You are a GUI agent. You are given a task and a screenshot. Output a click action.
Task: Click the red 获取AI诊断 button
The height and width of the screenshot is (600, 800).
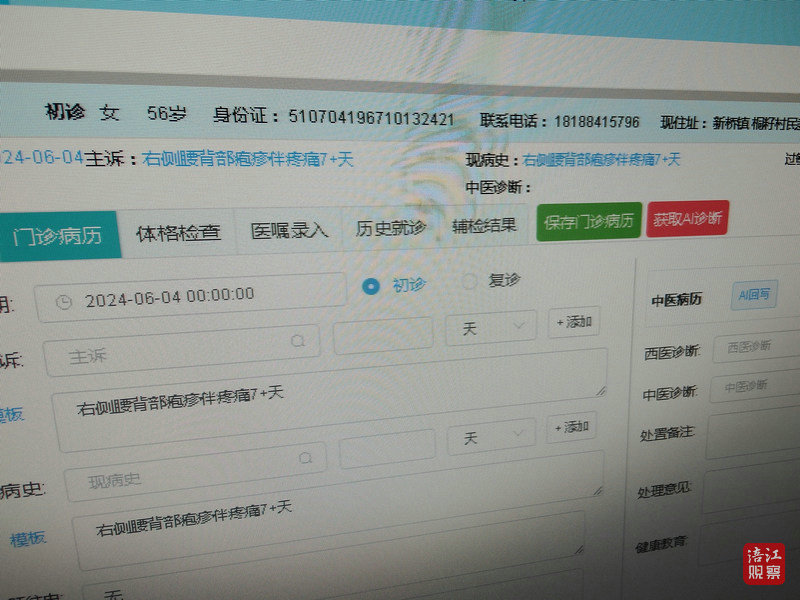click(x=688, y=219)
